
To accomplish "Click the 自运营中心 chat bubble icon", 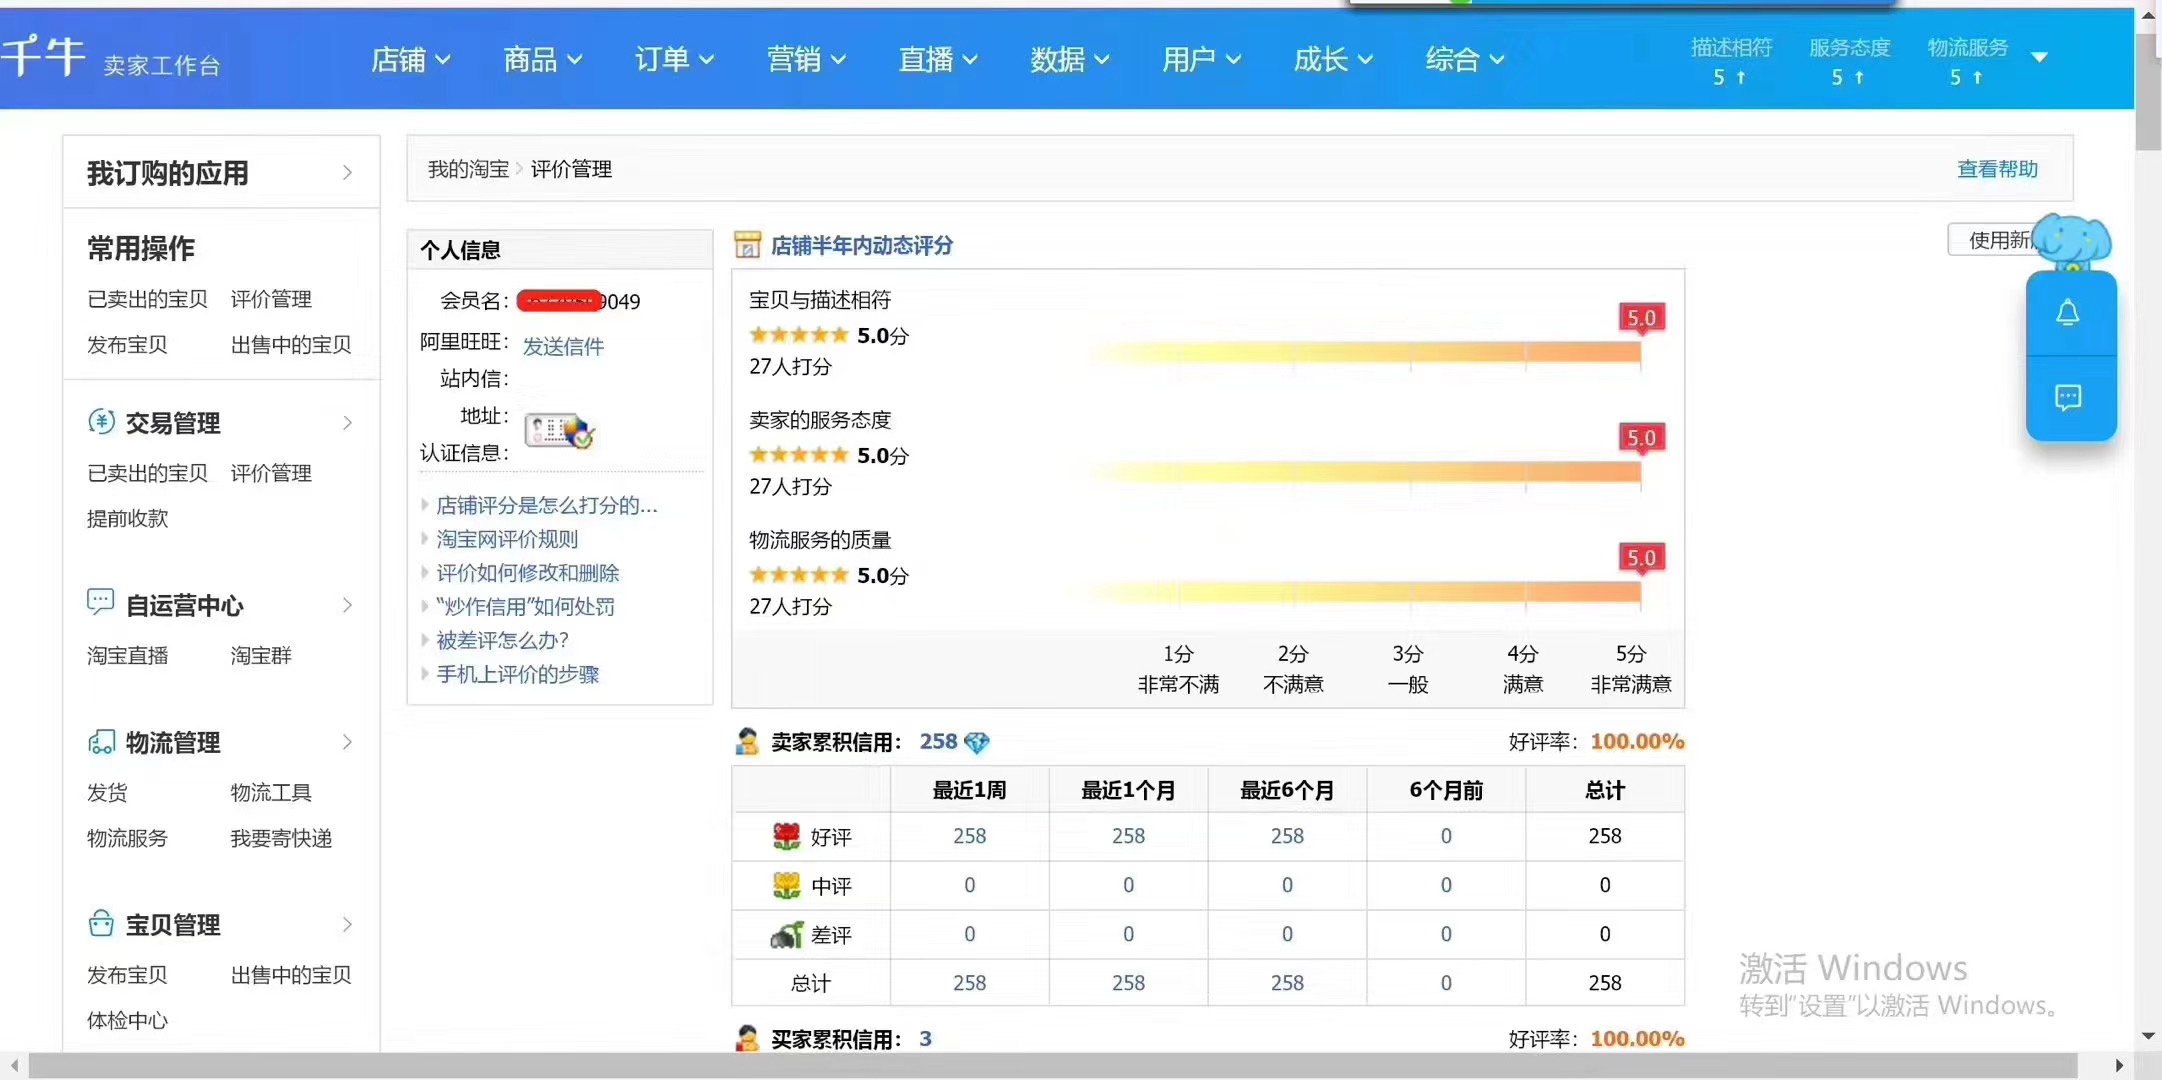I will (101, 602).
